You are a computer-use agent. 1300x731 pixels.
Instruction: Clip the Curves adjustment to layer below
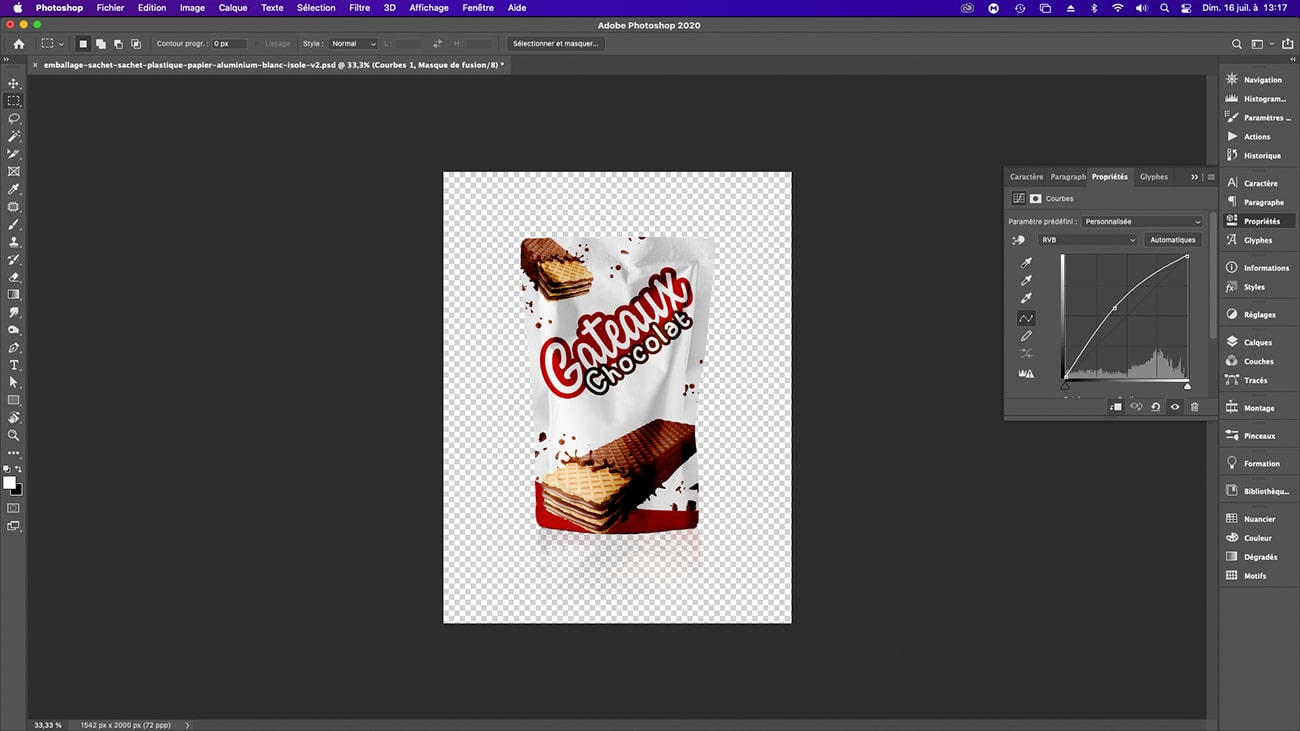[x=1116, y=406]
